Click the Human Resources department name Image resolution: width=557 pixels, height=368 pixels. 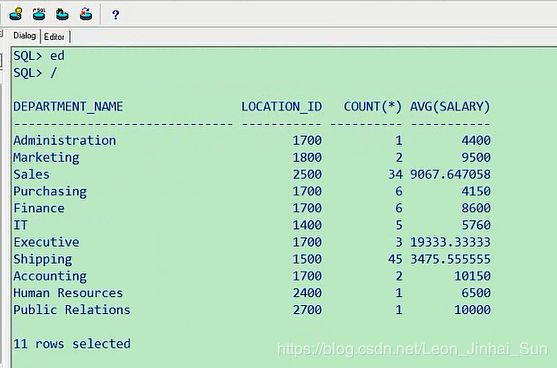68,293
